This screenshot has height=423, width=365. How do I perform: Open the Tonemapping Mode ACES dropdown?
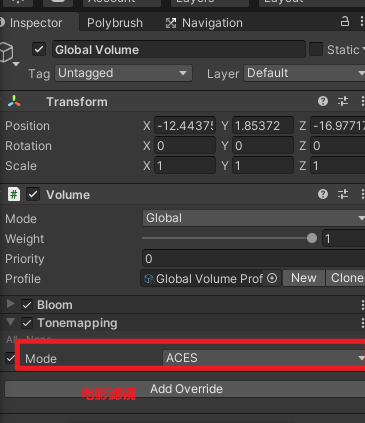(263, 358)
